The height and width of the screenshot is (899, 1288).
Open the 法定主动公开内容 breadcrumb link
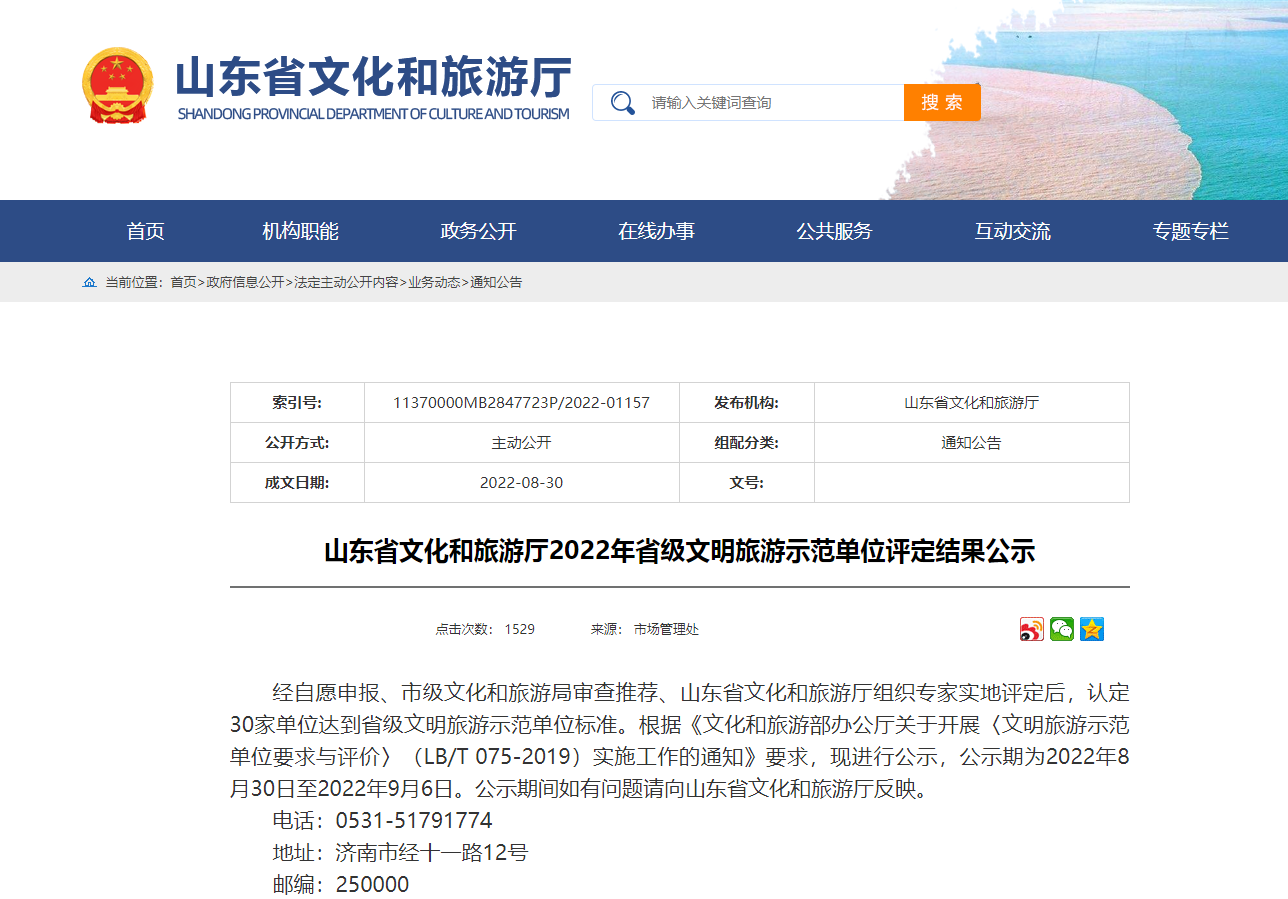coord(346,283)
